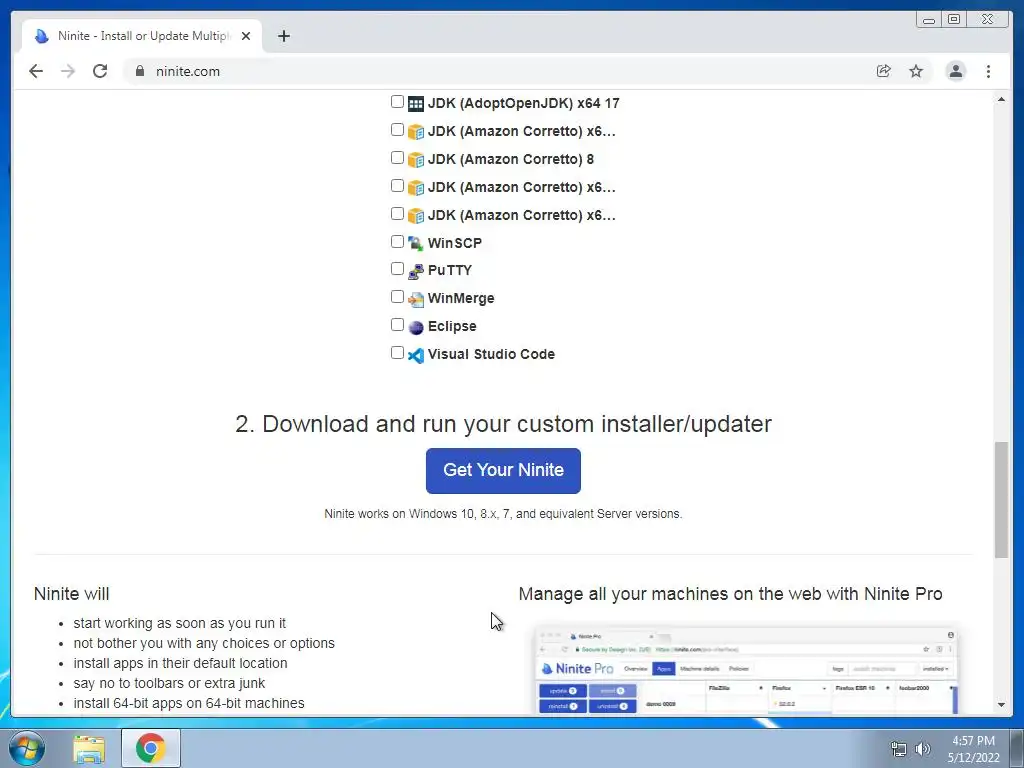Select the Visual Studio Code checkbox
Screen dimensions: 1024x768
tap(397, 353)
